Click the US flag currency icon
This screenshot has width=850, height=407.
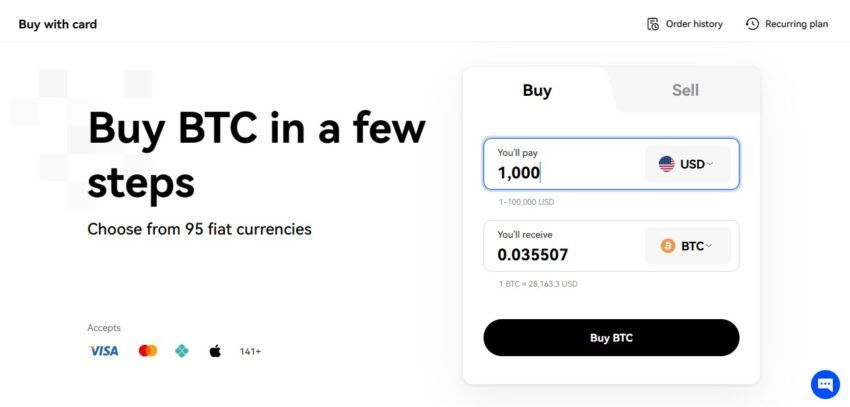coord(666,164)
